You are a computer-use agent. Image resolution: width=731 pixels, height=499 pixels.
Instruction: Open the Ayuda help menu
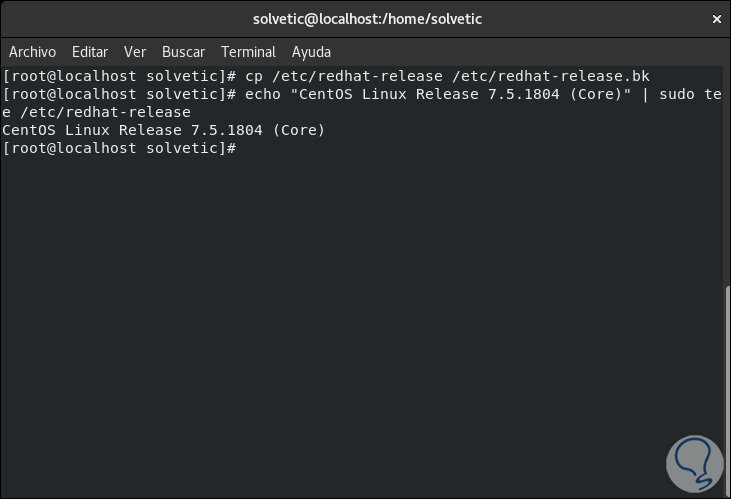pos(311,52)
